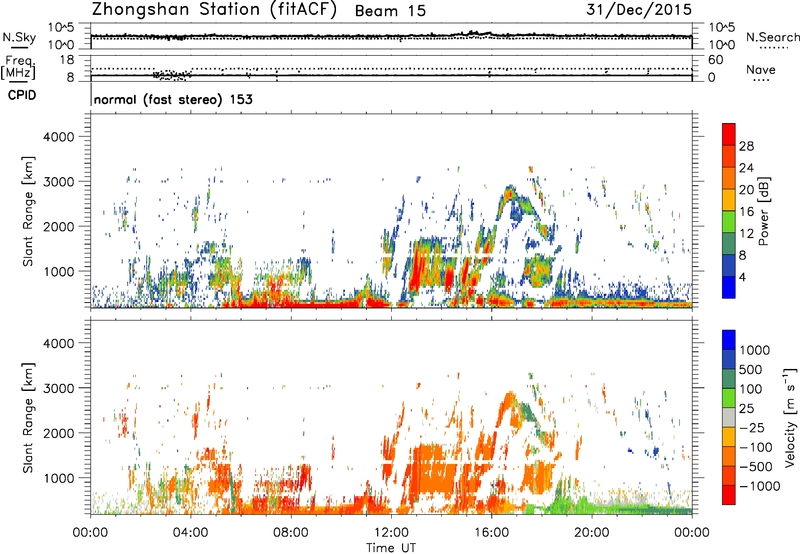Select the red top segment of power colorbar
The height and width of the screenshot is (554, 800).
pyautogui.click(x=729, y=134)
